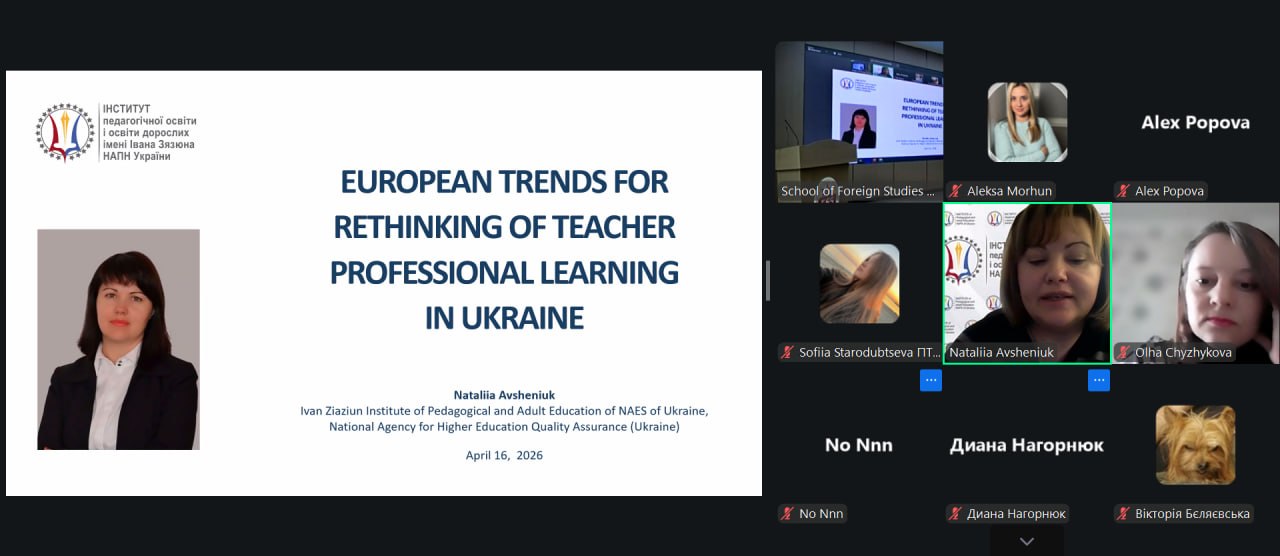
Task: Click muted microphone icon beside Диана Нагорнюк
Action: (957, 514)
